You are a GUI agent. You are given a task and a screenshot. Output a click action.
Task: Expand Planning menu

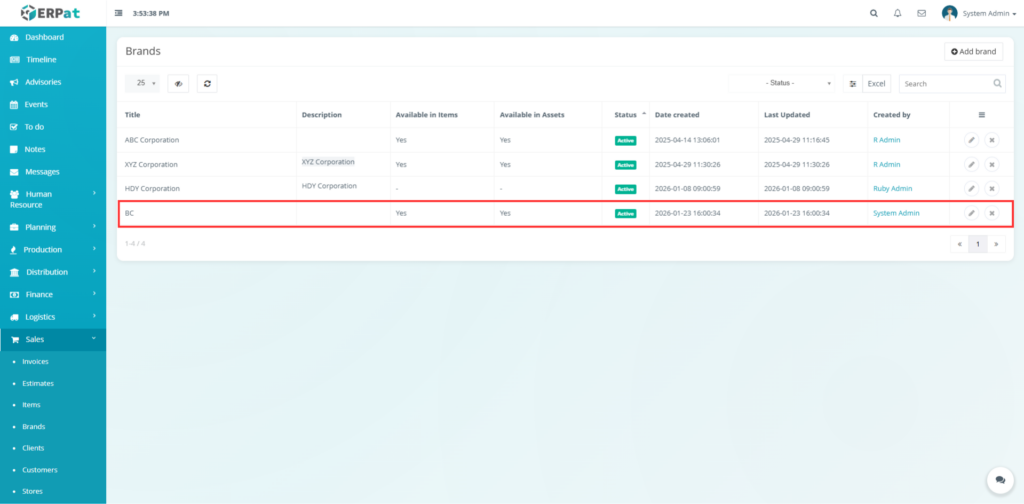(53, 227)
